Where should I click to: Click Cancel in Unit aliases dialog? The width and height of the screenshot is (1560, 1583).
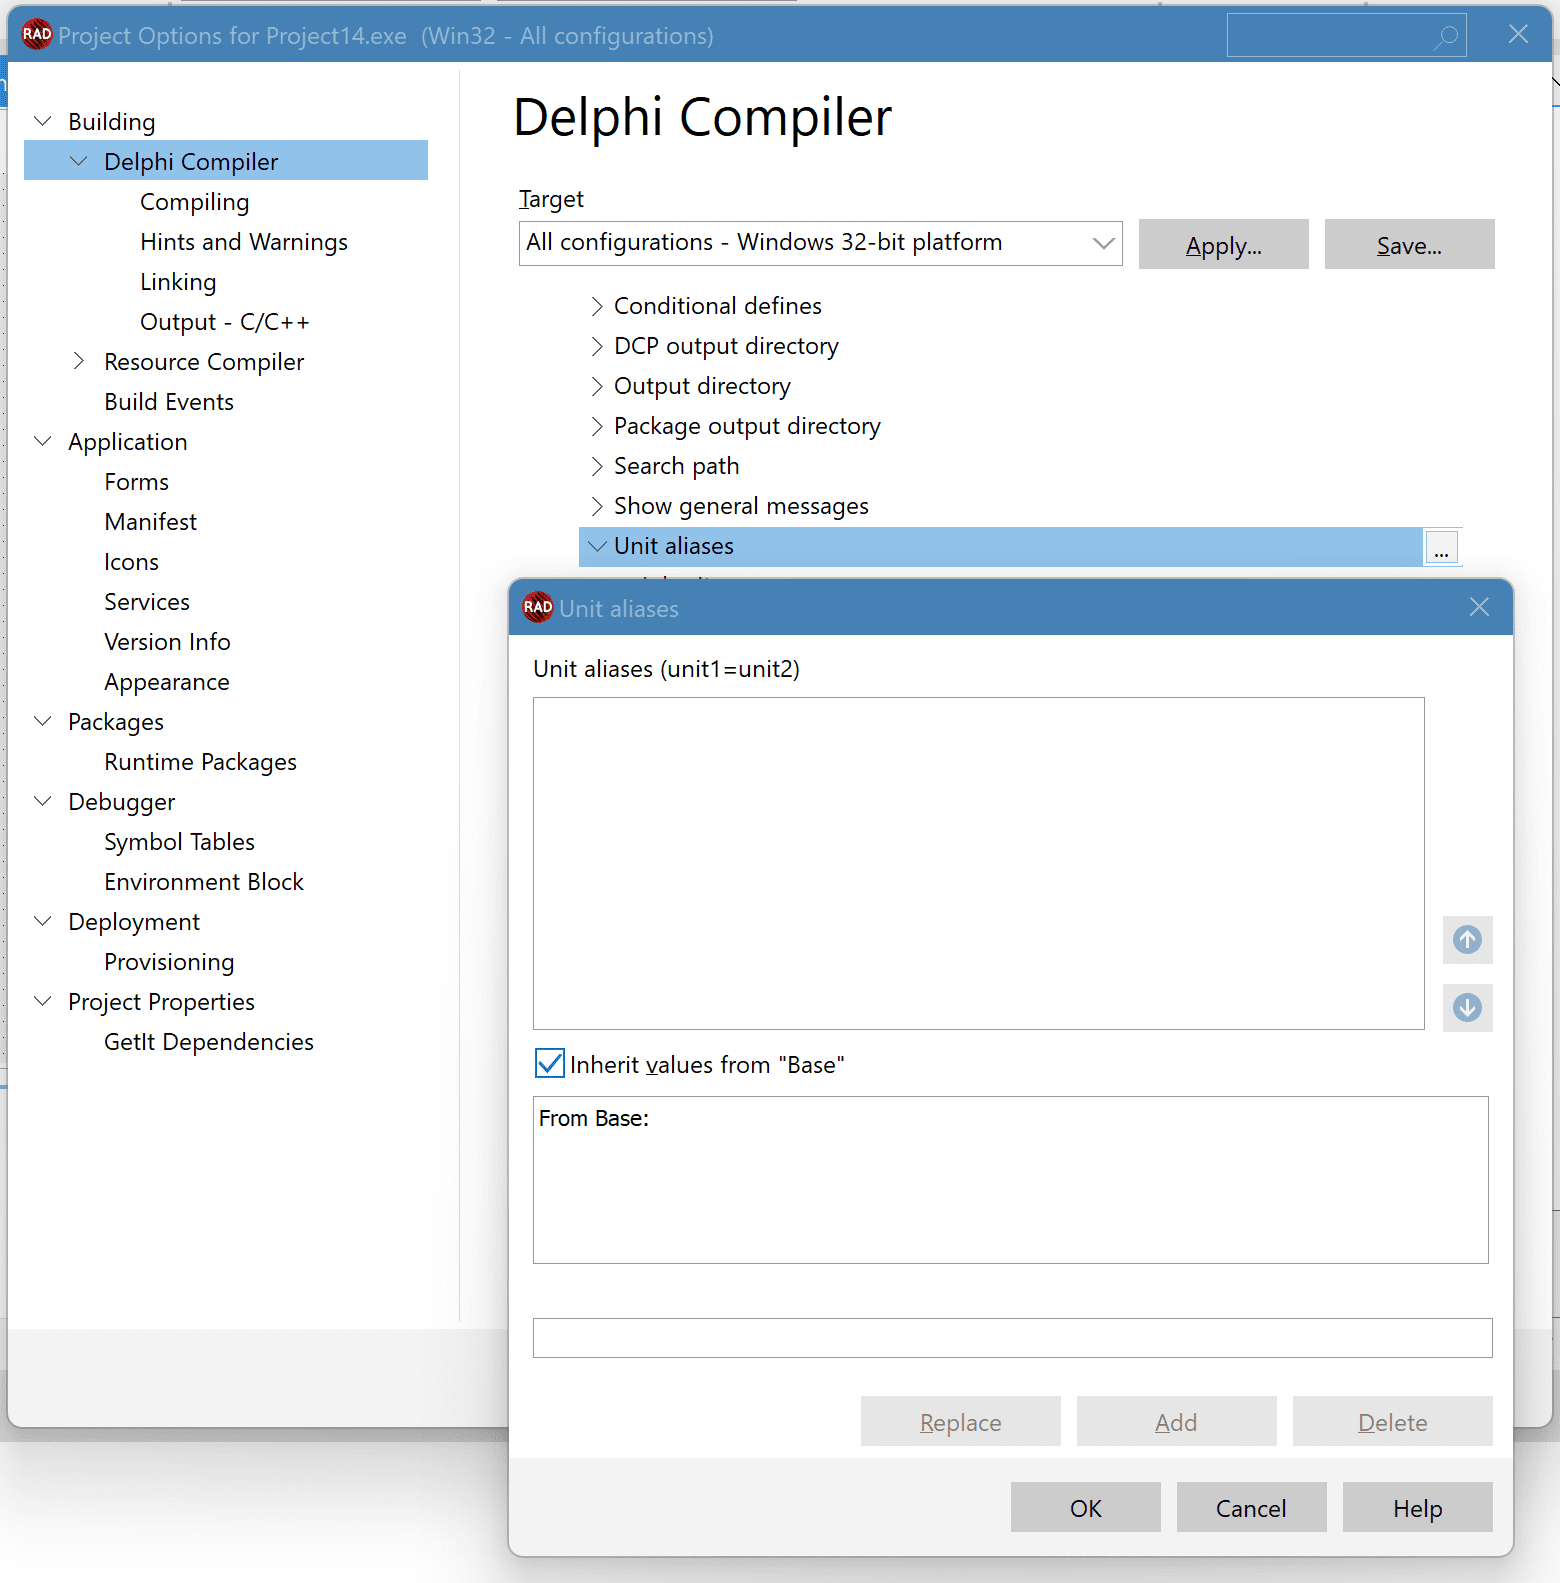click(x=1251, y=1507)
